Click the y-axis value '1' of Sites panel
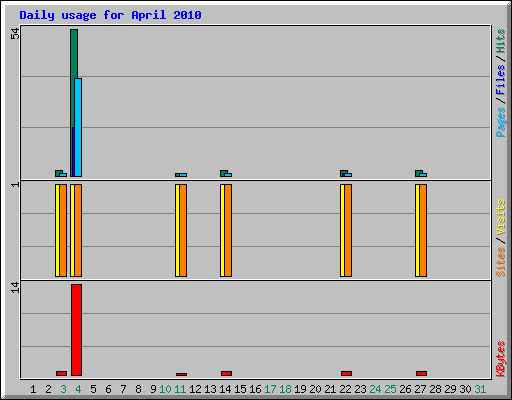The image size is (512, 400). tap(15, 184)
